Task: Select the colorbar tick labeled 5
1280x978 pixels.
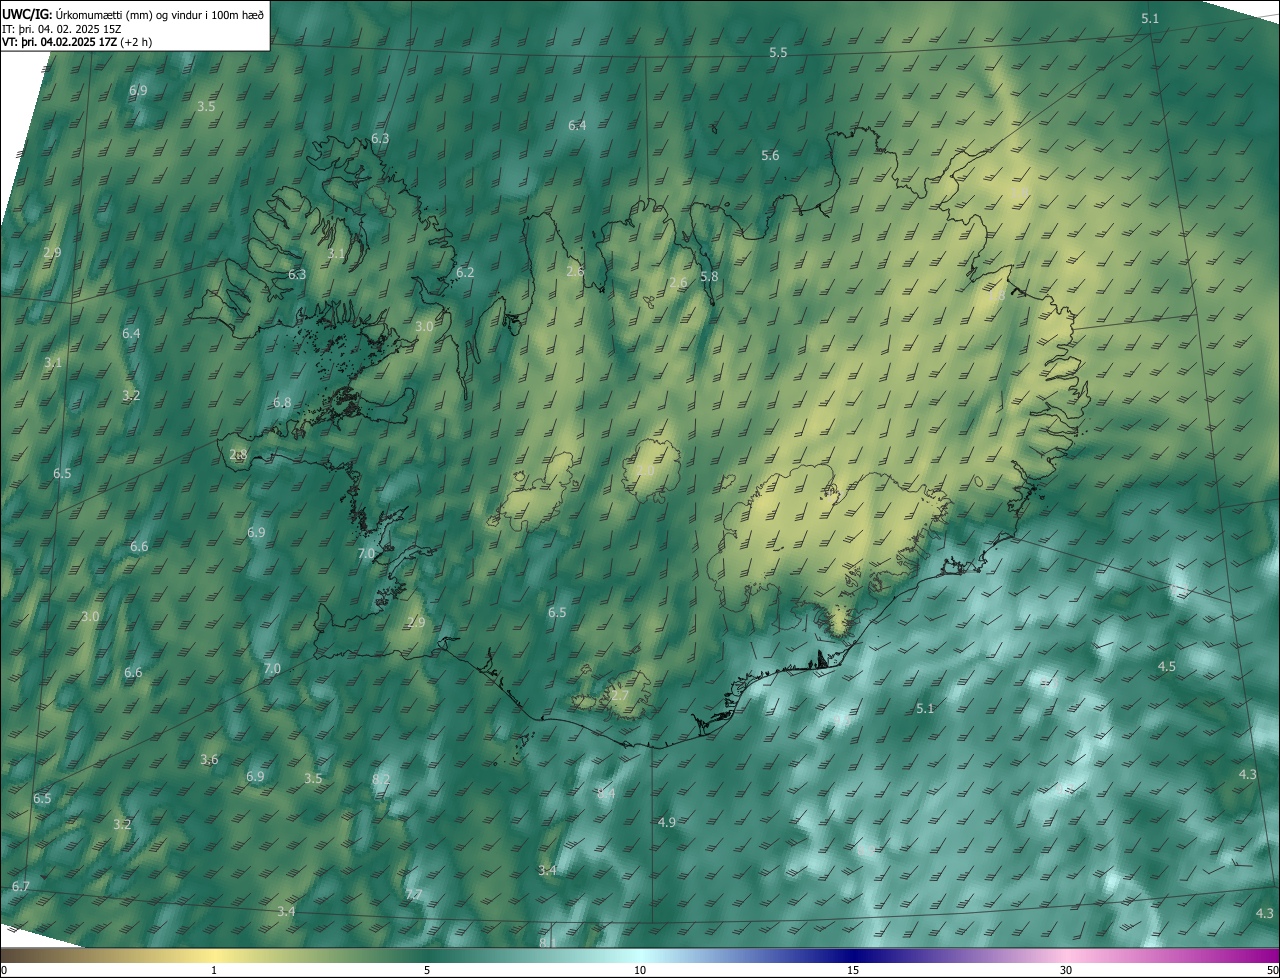Action: pos(427,970)
